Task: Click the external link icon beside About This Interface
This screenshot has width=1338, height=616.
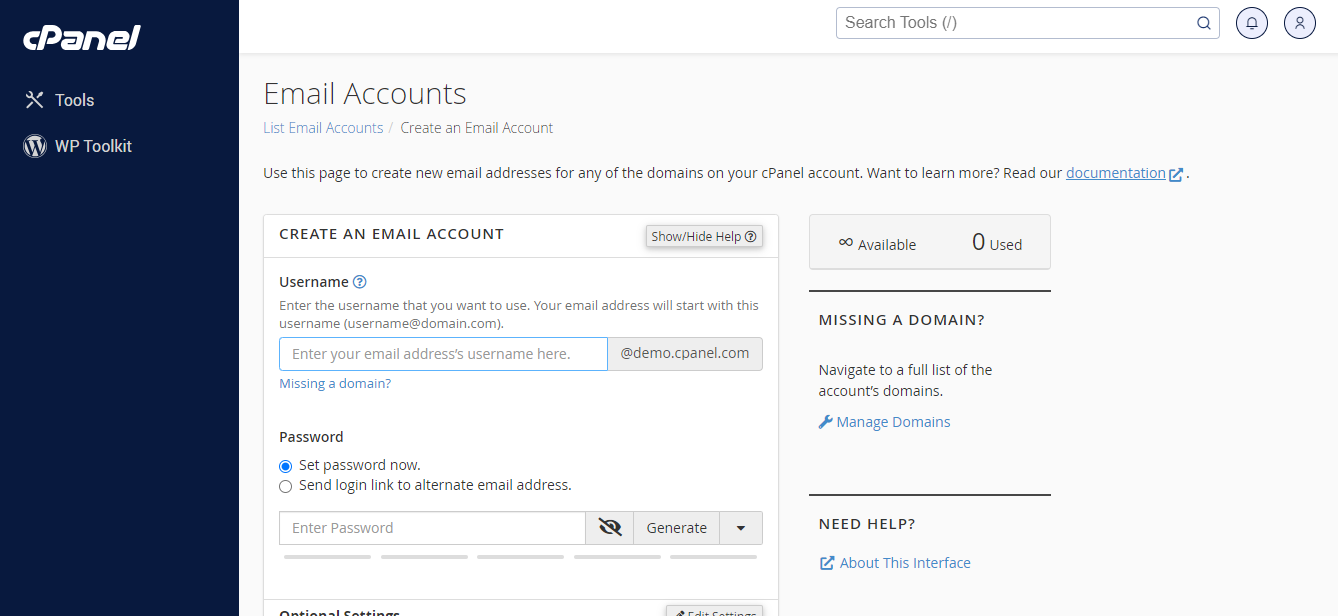Action: (826, 562)
